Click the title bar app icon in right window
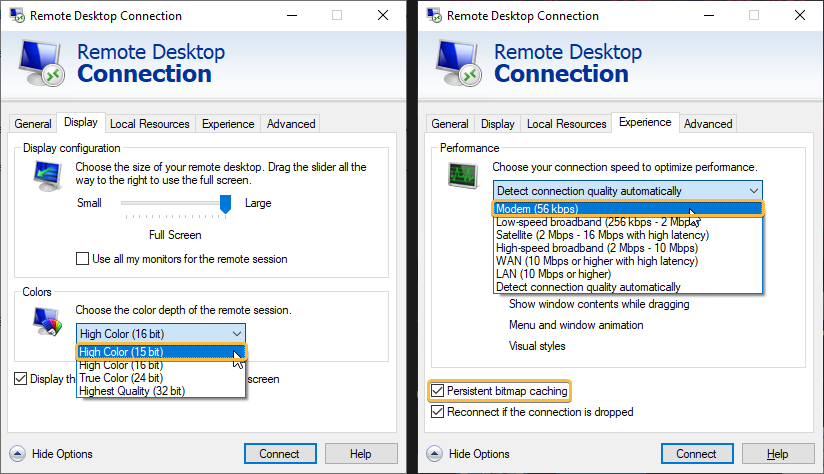The height and width of the screenshot is (474, 824). coord(434,15)
